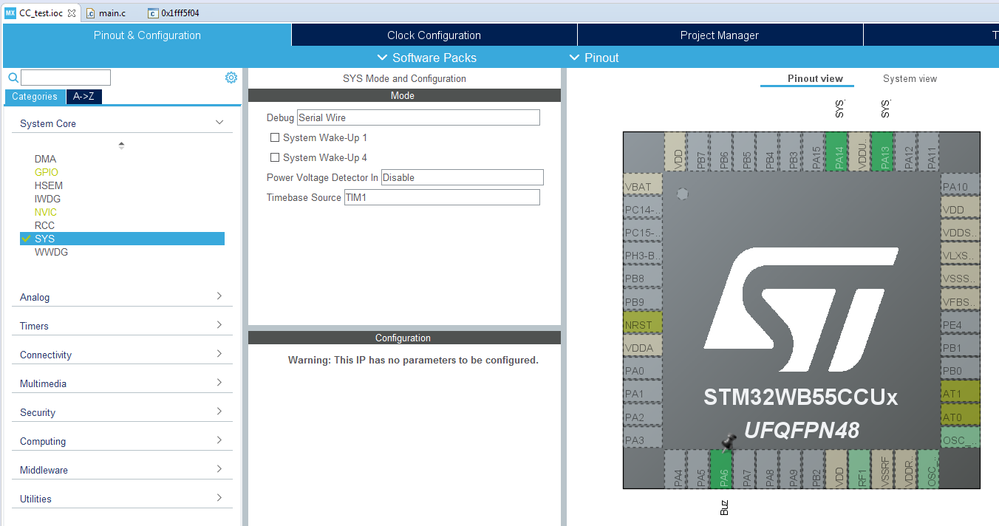Switch to the 0x1fff5f04 editor tab

click(x=174, y=13)
